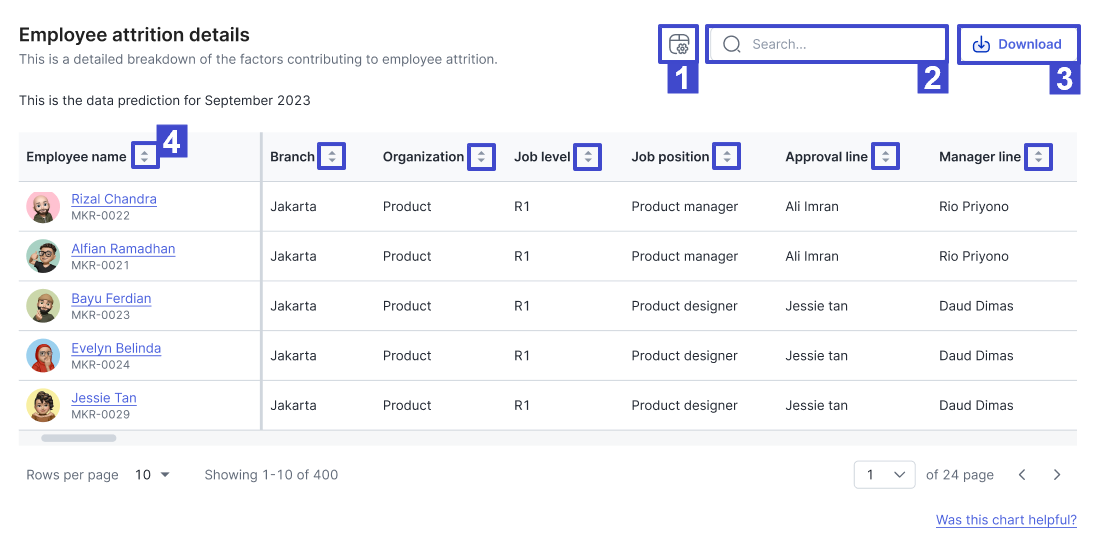The width and height of the screenshot is (1094, 547).
Task: Go to the previous page arrow
Action: point(1021,474)
